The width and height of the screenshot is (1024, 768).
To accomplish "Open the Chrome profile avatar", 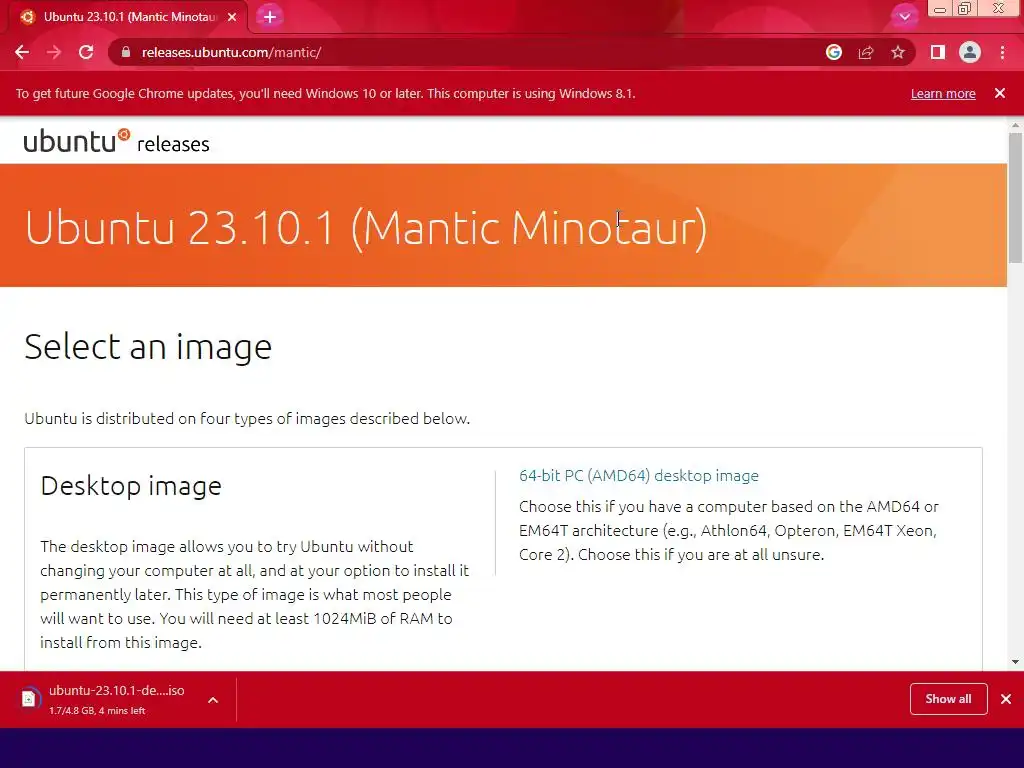I will (x=970, y=52).
